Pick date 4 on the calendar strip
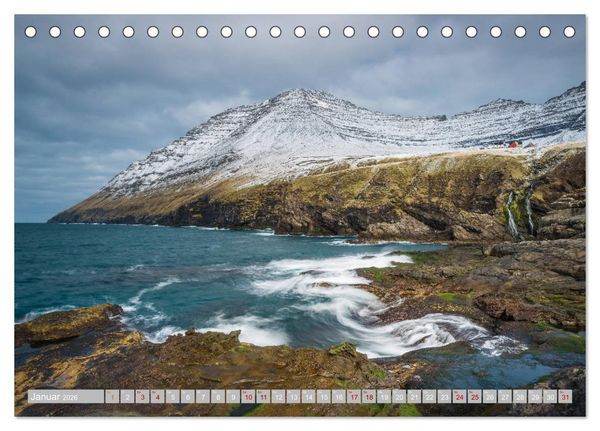The height and width of the screenshot is (431, 600). (157, 397)
